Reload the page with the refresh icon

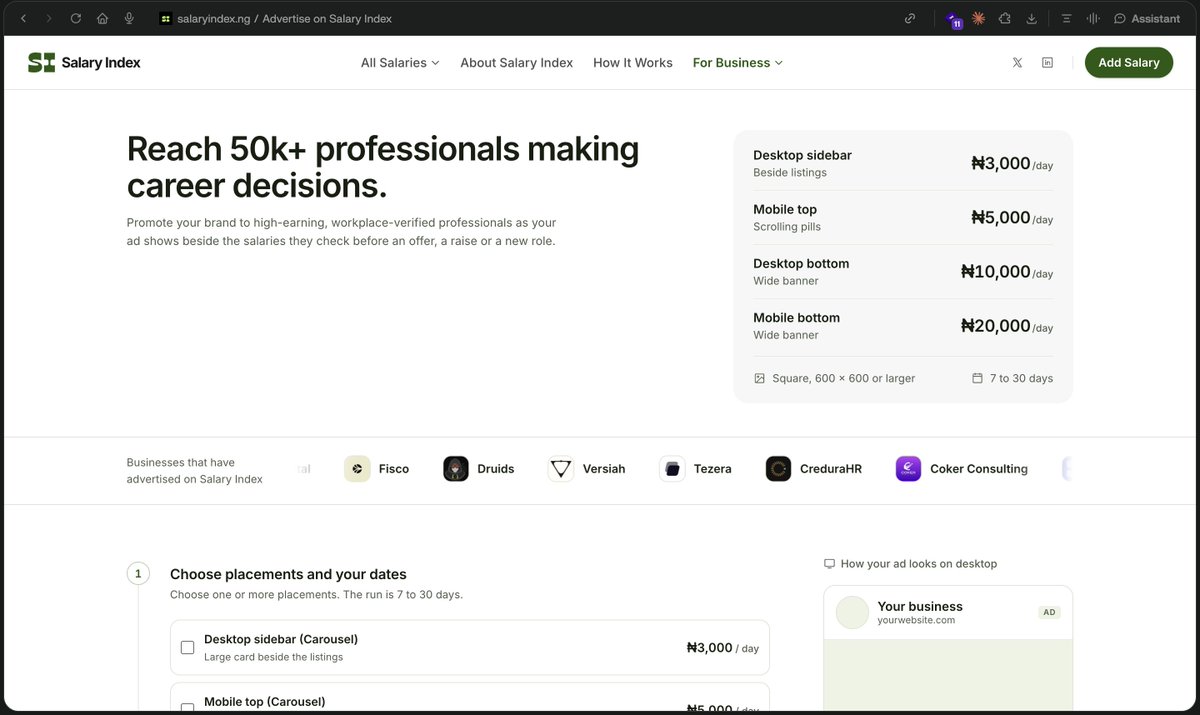[x=76, y=18]
